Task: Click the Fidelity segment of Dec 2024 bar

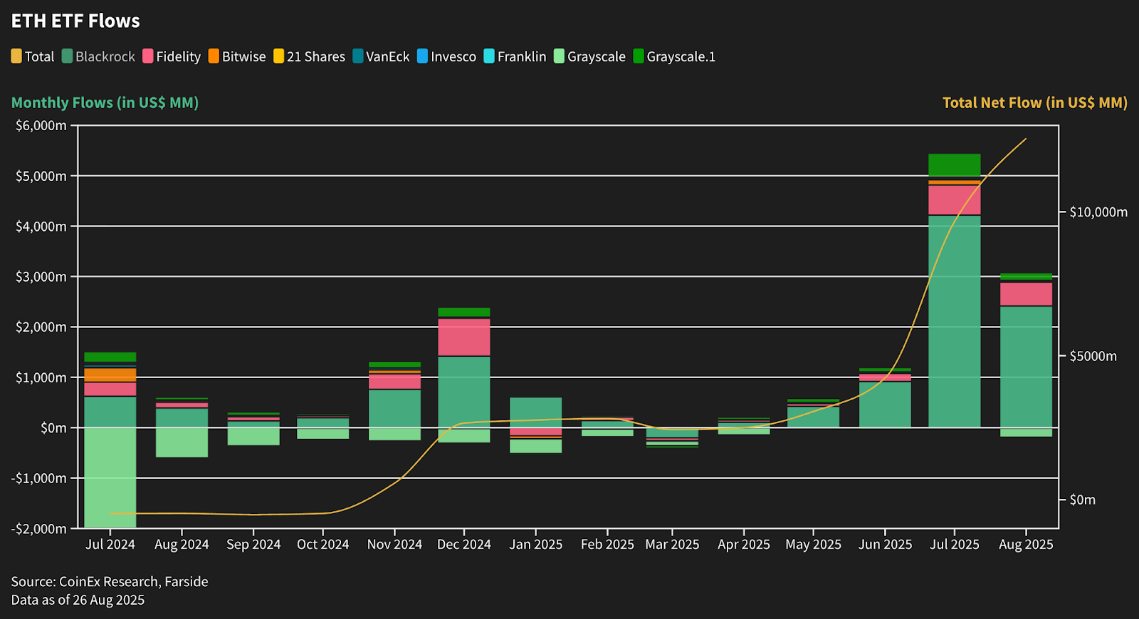Action: (x=464, y=337)
